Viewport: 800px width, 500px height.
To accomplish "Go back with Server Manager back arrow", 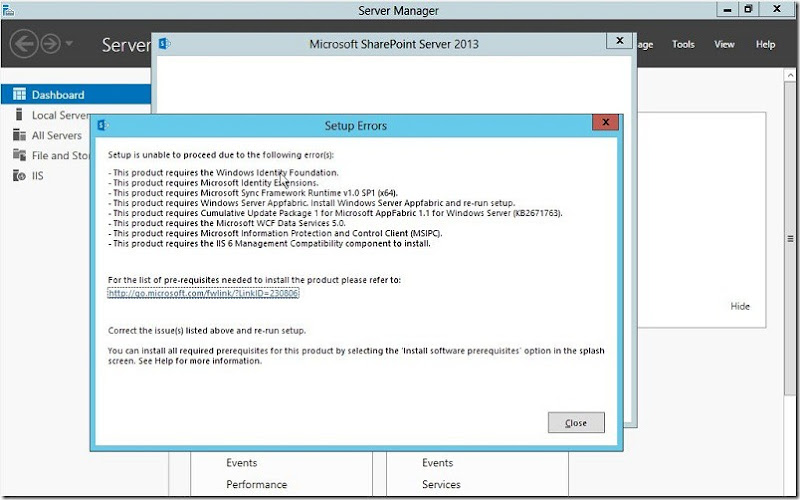I will point(24,44).
